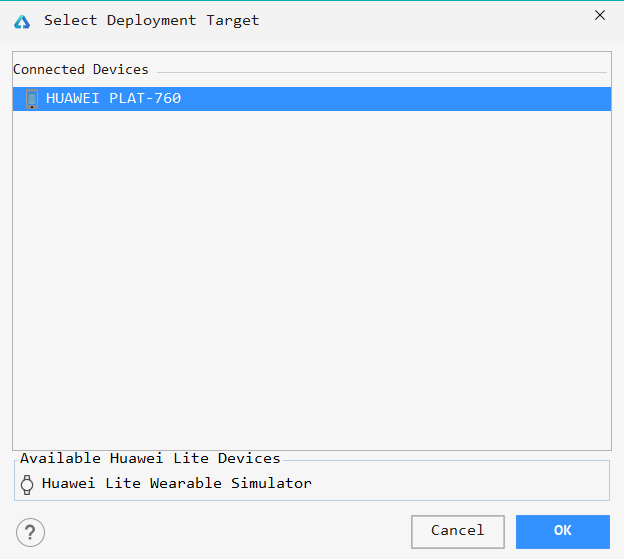Viewport: 624px width, 559px height.
Task: Click the watch icon for Lite Wearable Simulator
Action: 27,484
